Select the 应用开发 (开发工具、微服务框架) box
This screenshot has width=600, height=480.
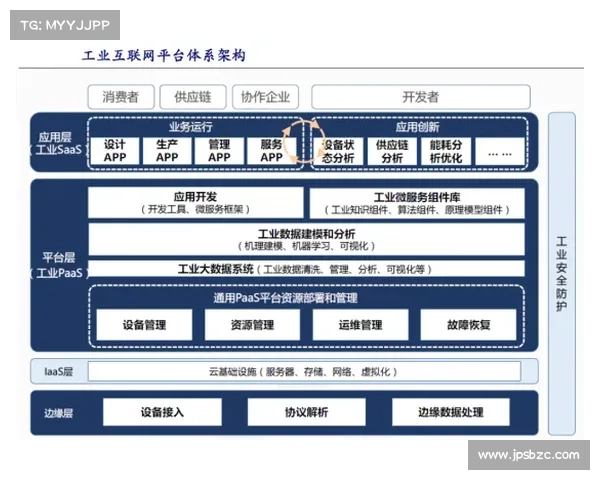click(196, 202)
